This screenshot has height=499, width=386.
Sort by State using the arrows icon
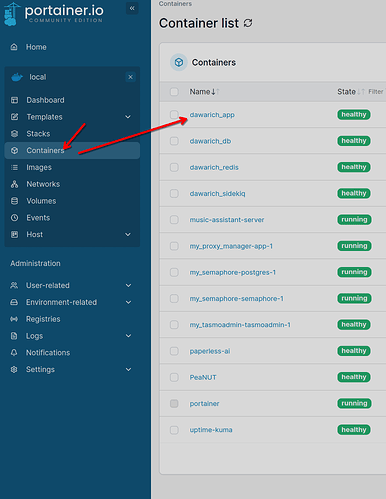(x=361, y=92)
